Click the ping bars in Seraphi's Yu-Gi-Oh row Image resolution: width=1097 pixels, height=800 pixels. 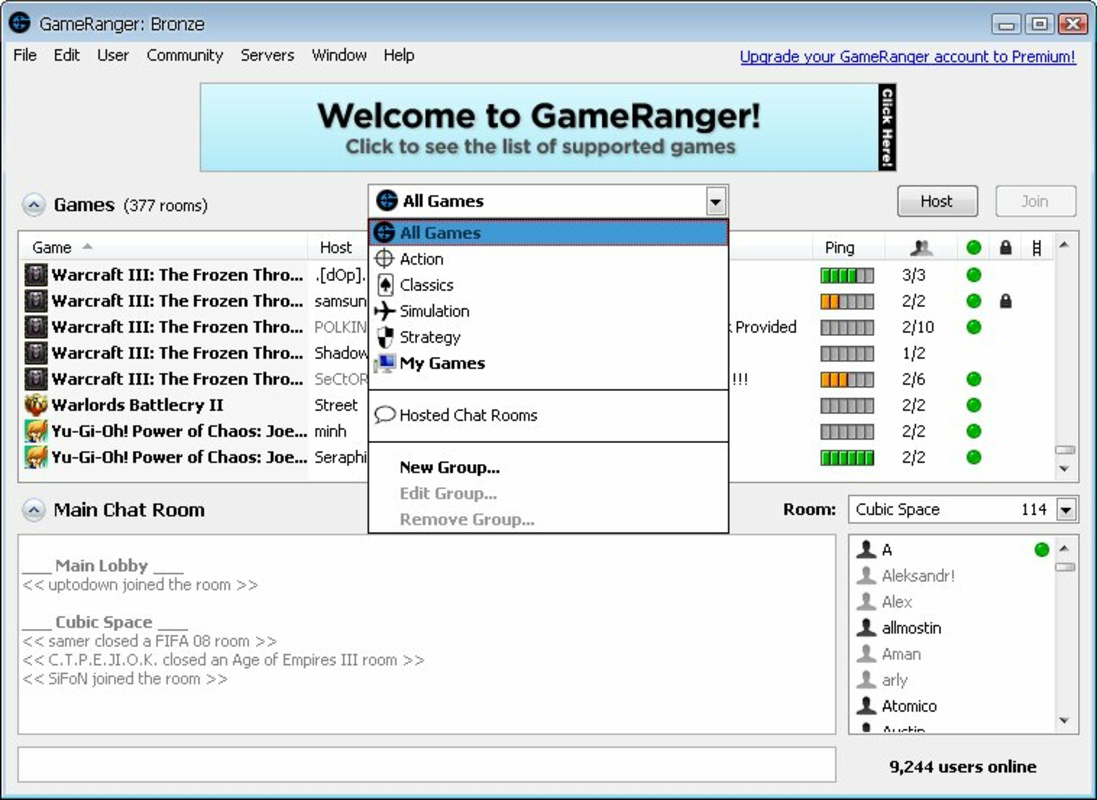click(847, 458)
